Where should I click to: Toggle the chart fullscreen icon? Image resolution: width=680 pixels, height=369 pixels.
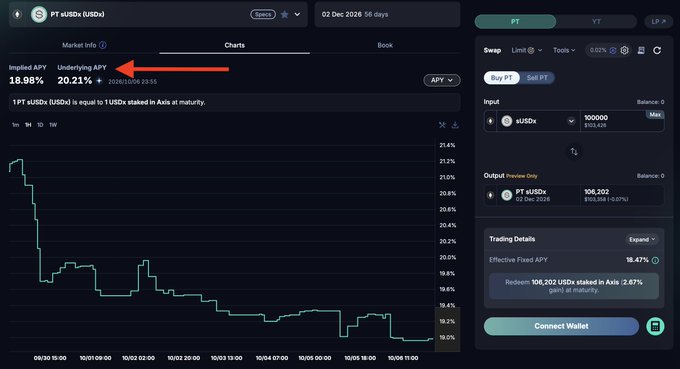coord(442,125)
